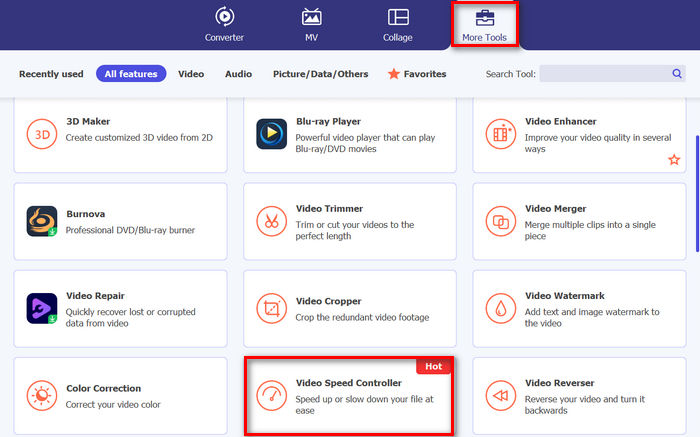The image size is (700, 437).
Task: Click the Color Correction sun icon
Action: pyautogui.click(x=42, y=395)
